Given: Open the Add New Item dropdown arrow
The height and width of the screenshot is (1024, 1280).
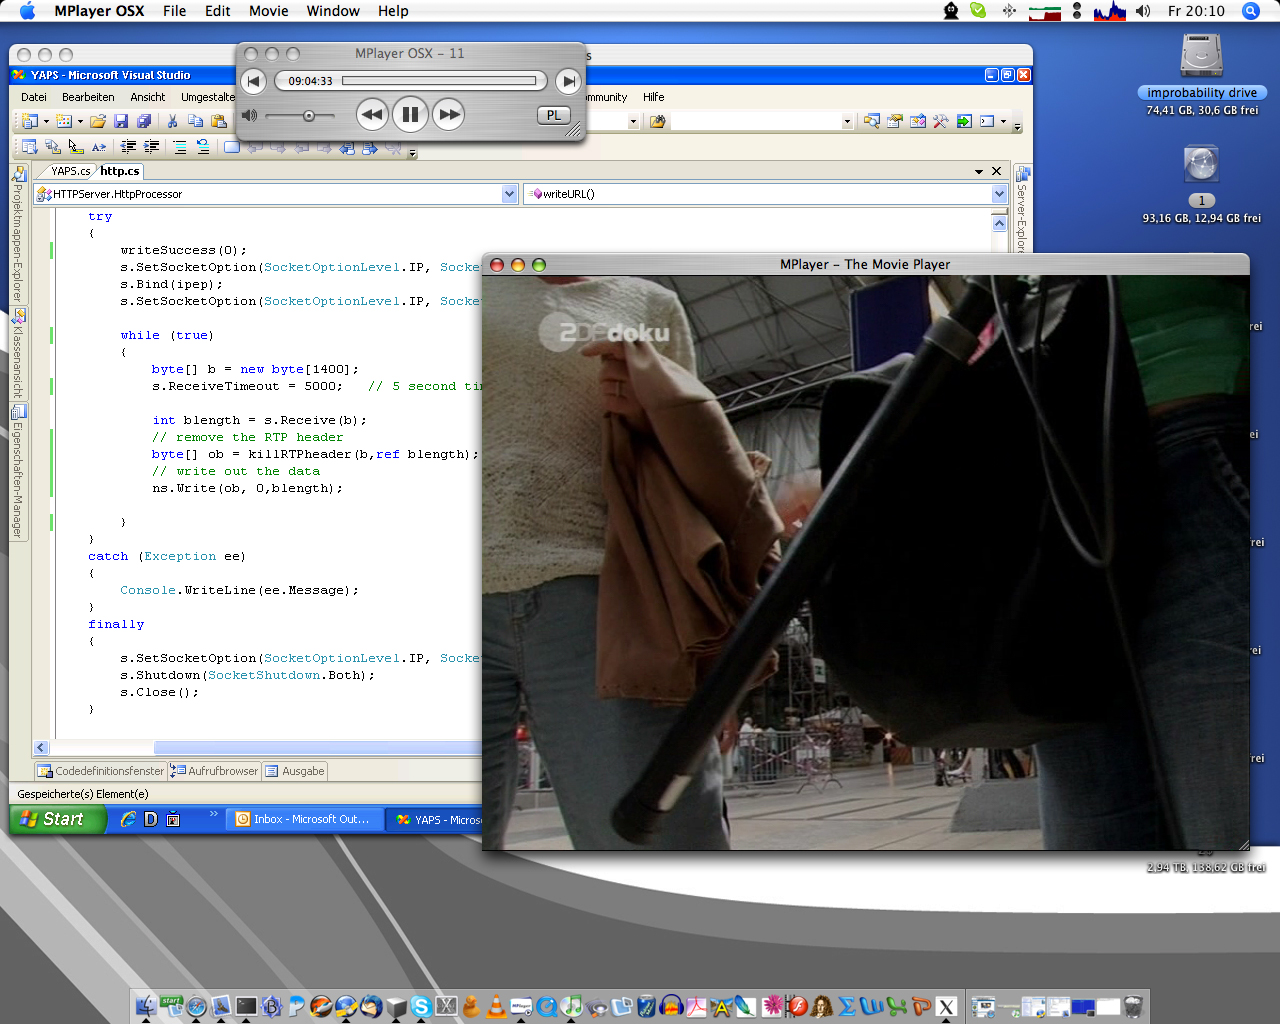Looking at the screenshot, I should coord(80,122).
